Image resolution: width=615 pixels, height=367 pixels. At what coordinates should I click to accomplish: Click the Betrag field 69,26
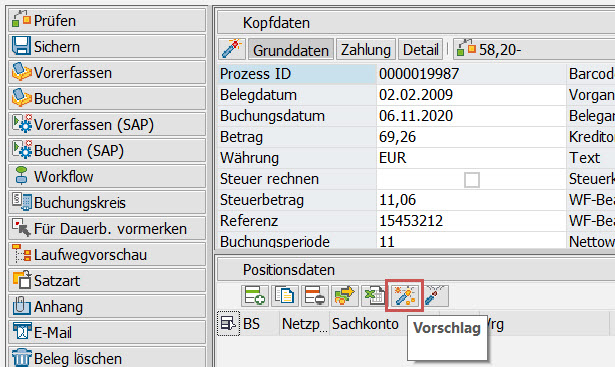tap(471, 137)
